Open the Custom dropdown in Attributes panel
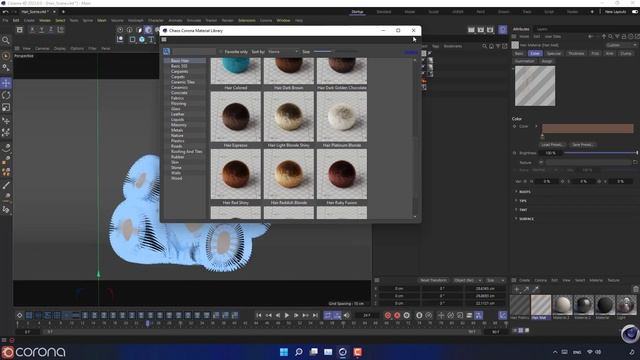640x360 pixels. pyautogui.click(x=621, y=45)
